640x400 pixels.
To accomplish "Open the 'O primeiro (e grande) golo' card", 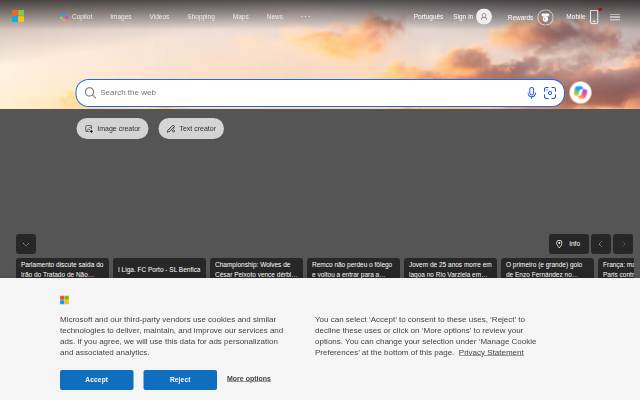I will (547, 268).
